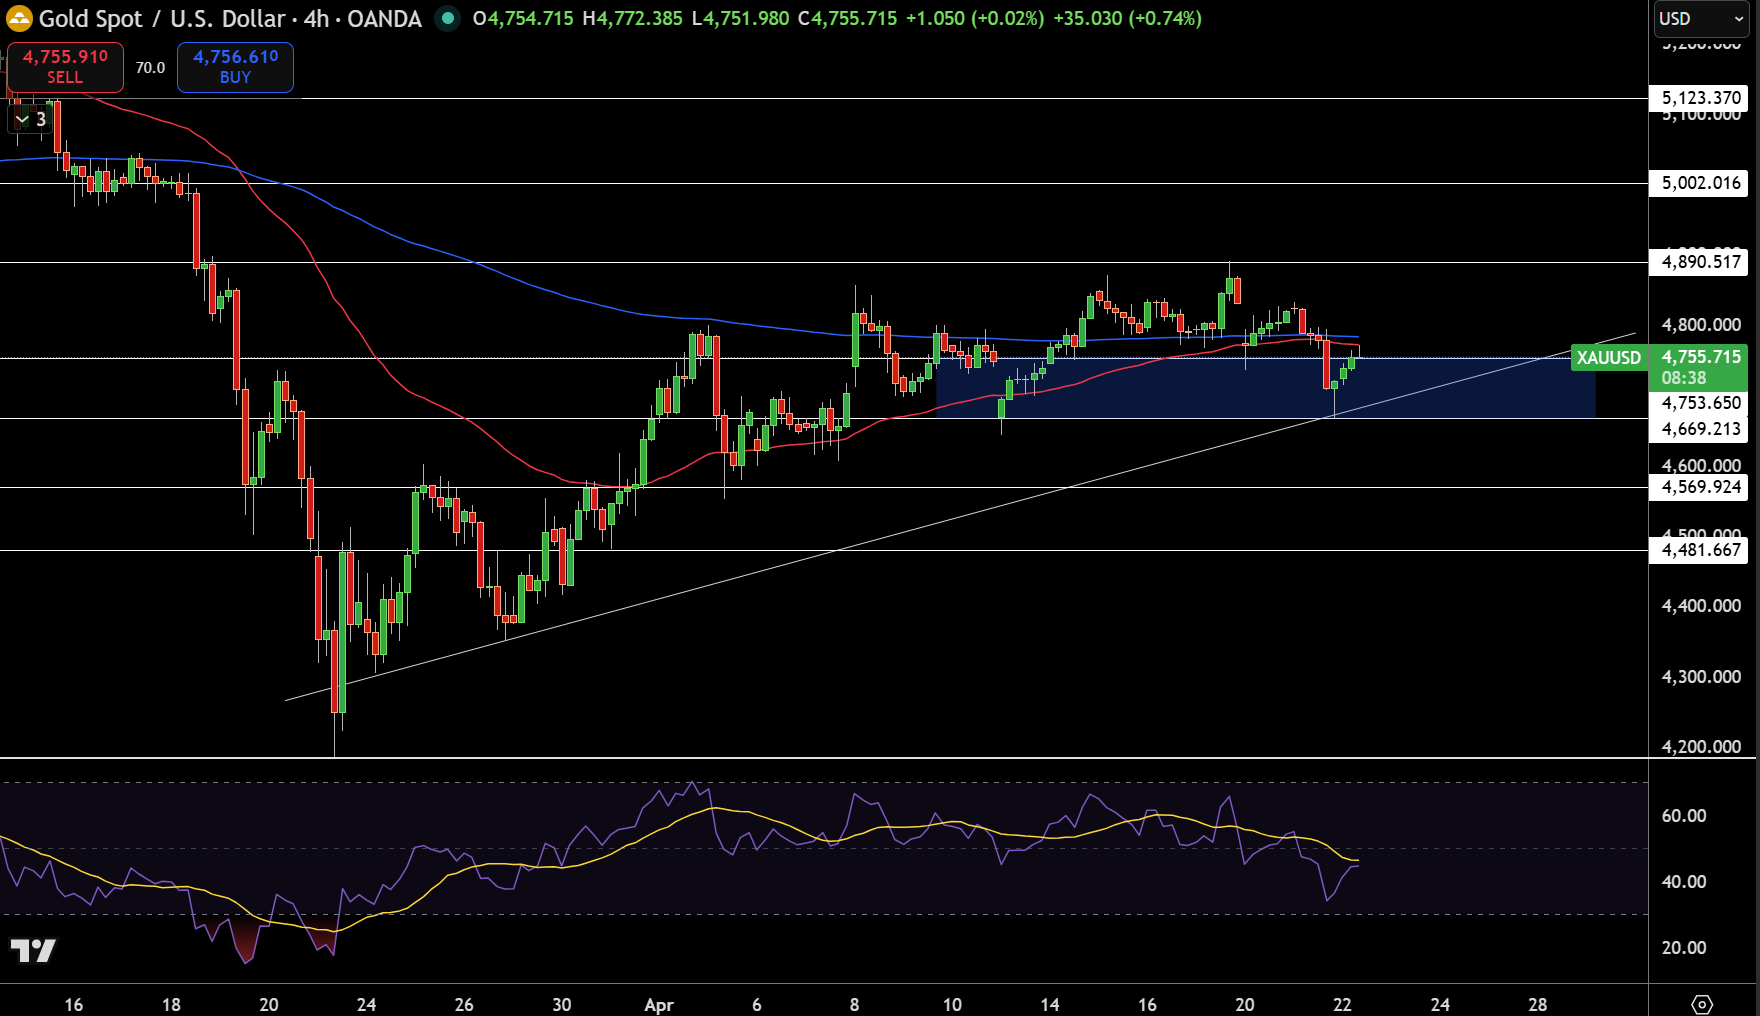Image resolution: width=1760 pixels, height=1016 pixels.
Task: Click the 22 date on time axis
Action: pos(1342,1005)
